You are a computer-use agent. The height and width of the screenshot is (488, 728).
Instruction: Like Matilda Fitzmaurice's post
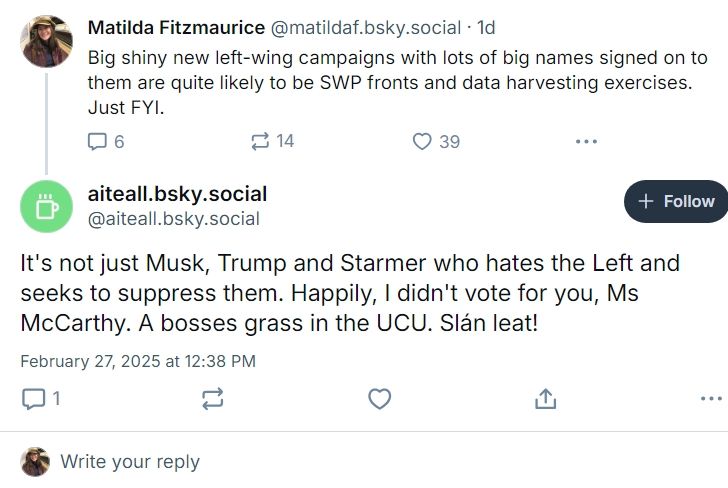(423, 142)
